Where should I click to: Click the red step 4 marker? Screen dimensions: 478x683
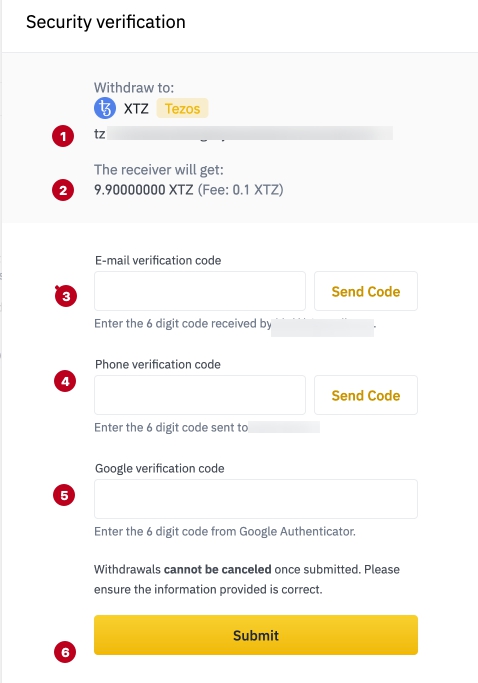click(x=65, y=381)
